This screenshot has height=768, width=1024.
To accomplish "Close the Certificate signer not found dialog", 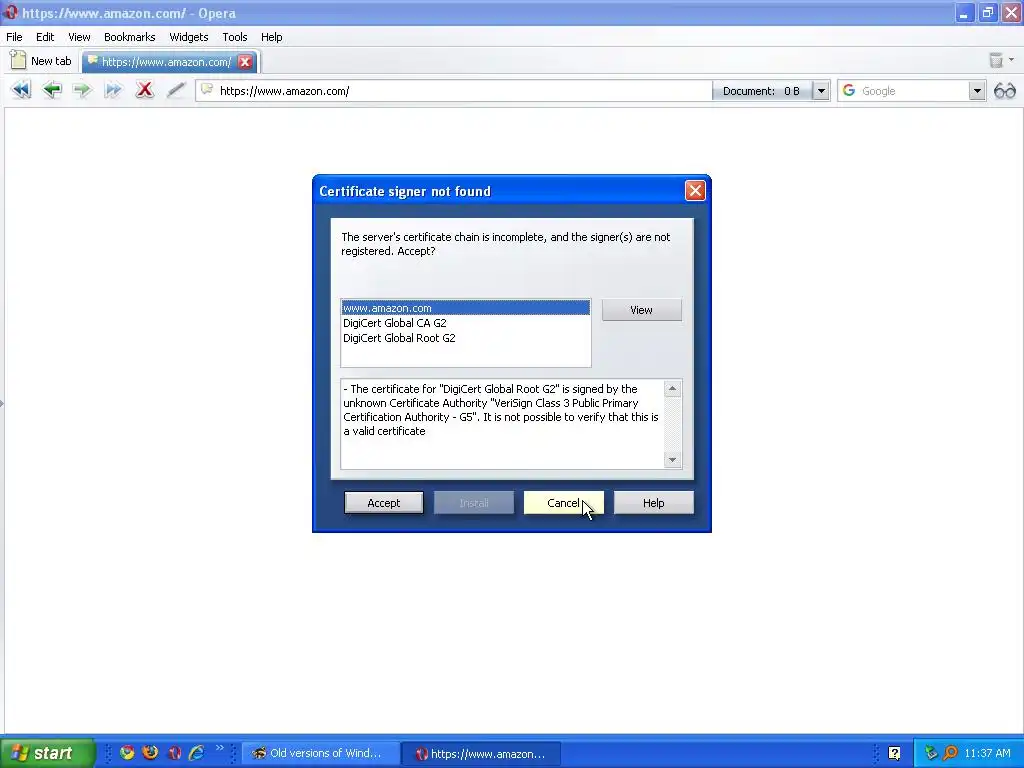I will click(x=695, y=191).
